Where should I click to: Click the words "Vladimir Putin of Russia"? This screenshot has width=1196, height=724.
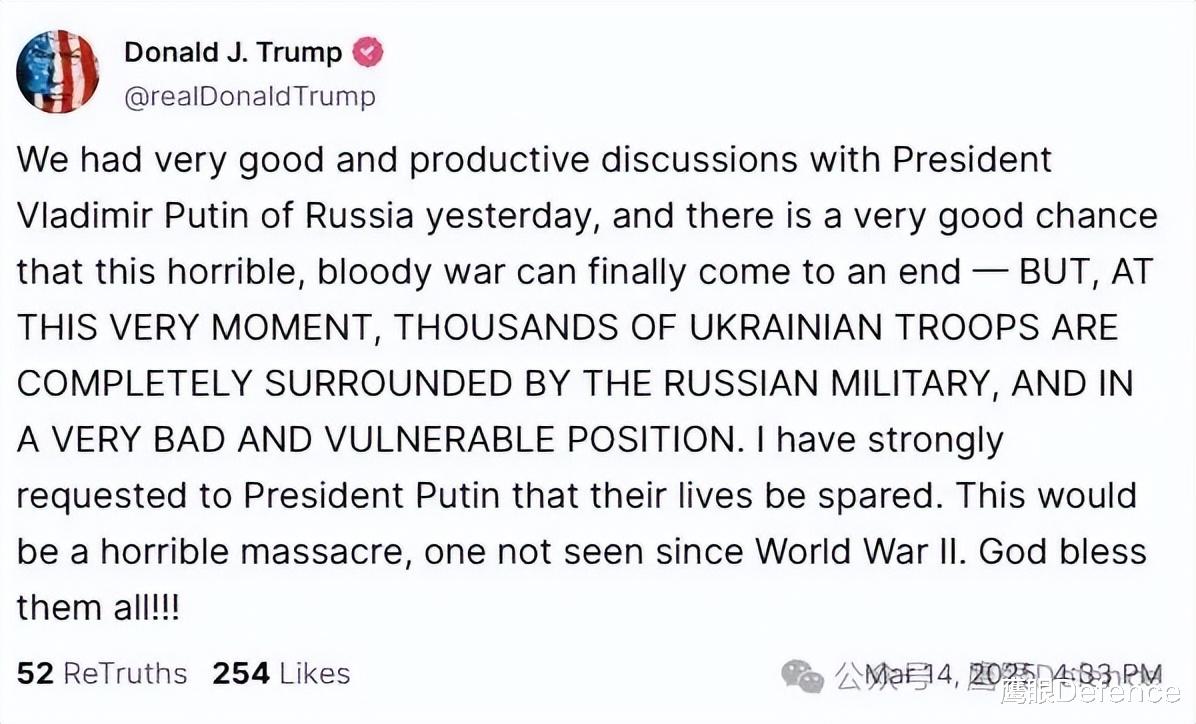pos(217,216)
